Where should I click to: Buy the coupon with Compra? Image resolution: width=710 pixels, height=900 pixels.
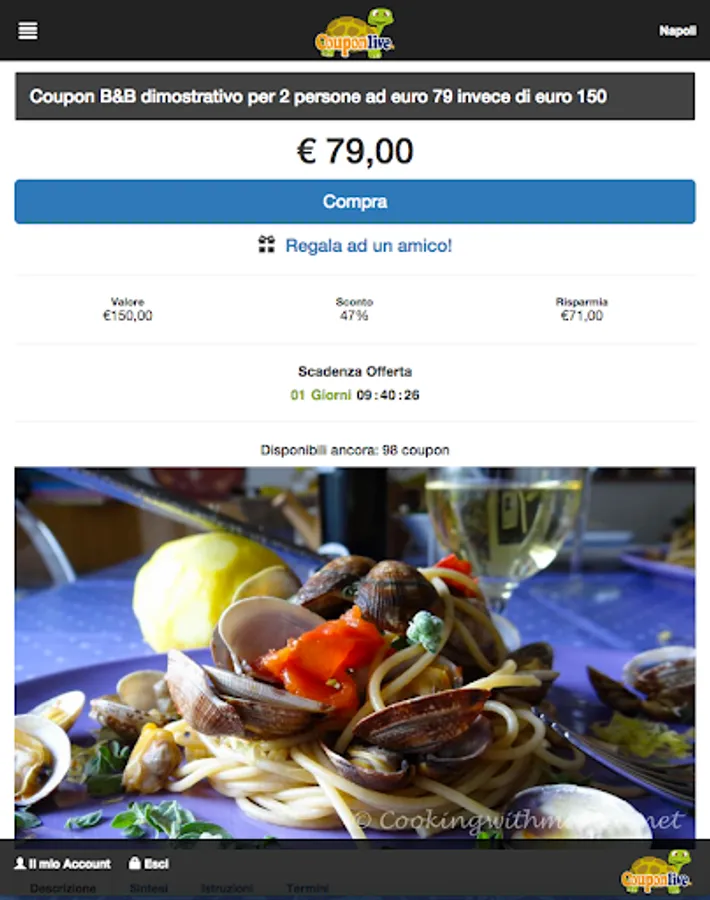click(x=355, y=201)
